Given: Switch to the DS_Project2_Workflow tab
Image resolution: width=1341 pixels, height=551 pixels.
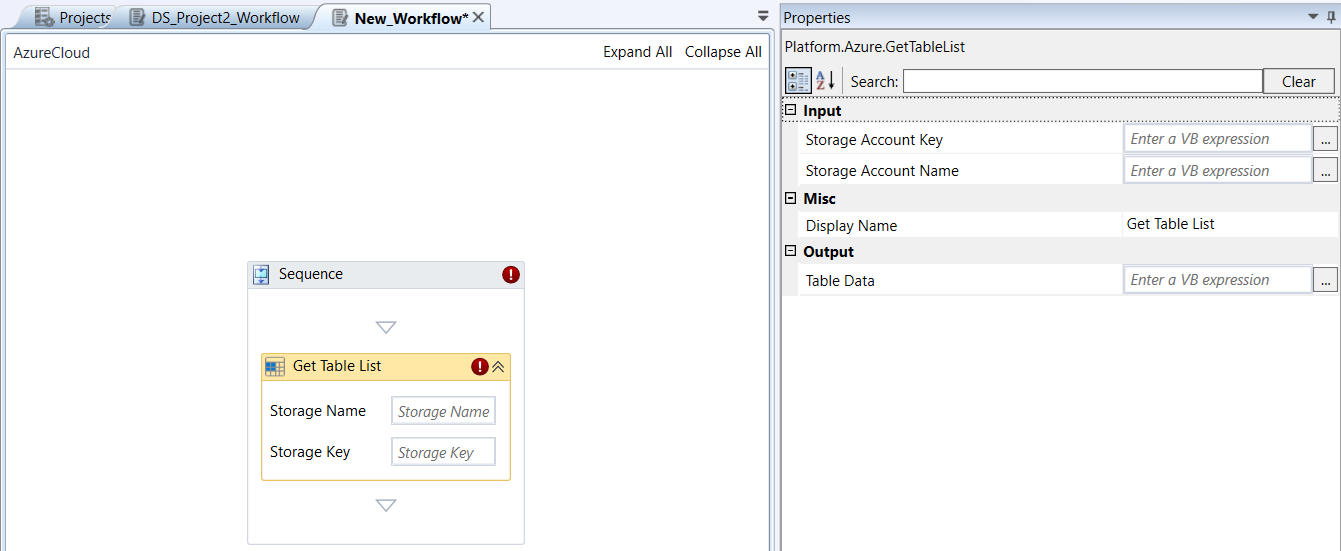Looking at the screenshot, I should point(215,17).
